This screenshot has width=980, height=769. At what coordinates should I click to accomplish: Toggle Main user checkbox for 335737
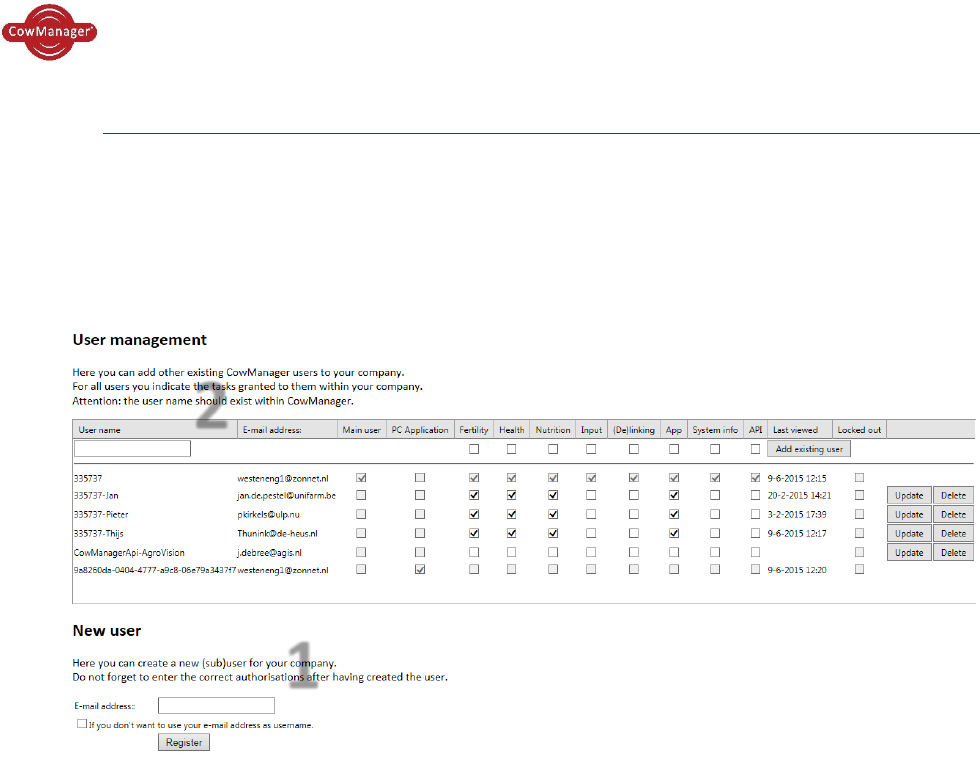click(x=361, y=478)
